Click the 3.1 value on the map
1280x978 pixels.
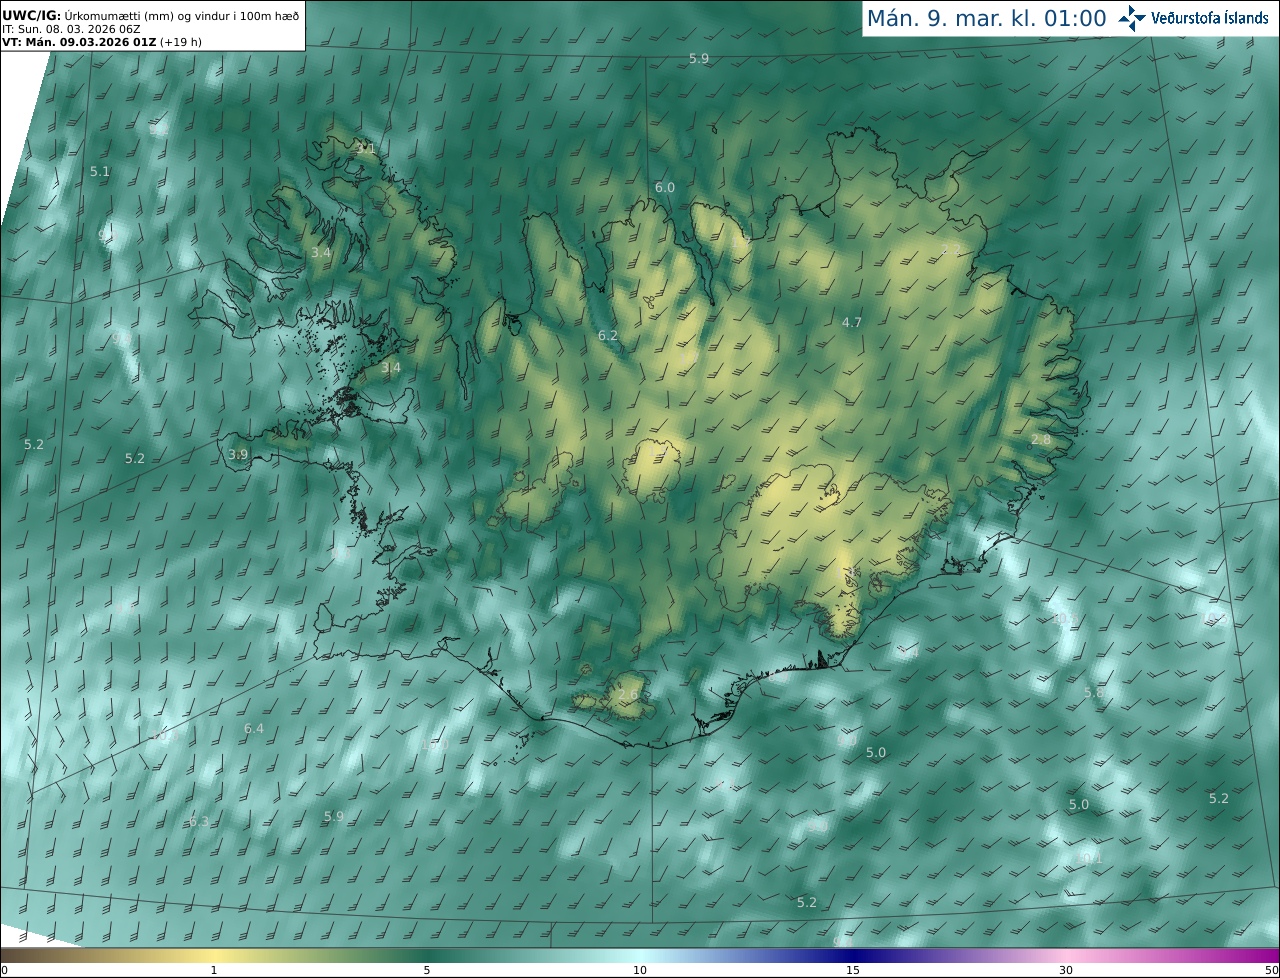click(x=366, y=148)
